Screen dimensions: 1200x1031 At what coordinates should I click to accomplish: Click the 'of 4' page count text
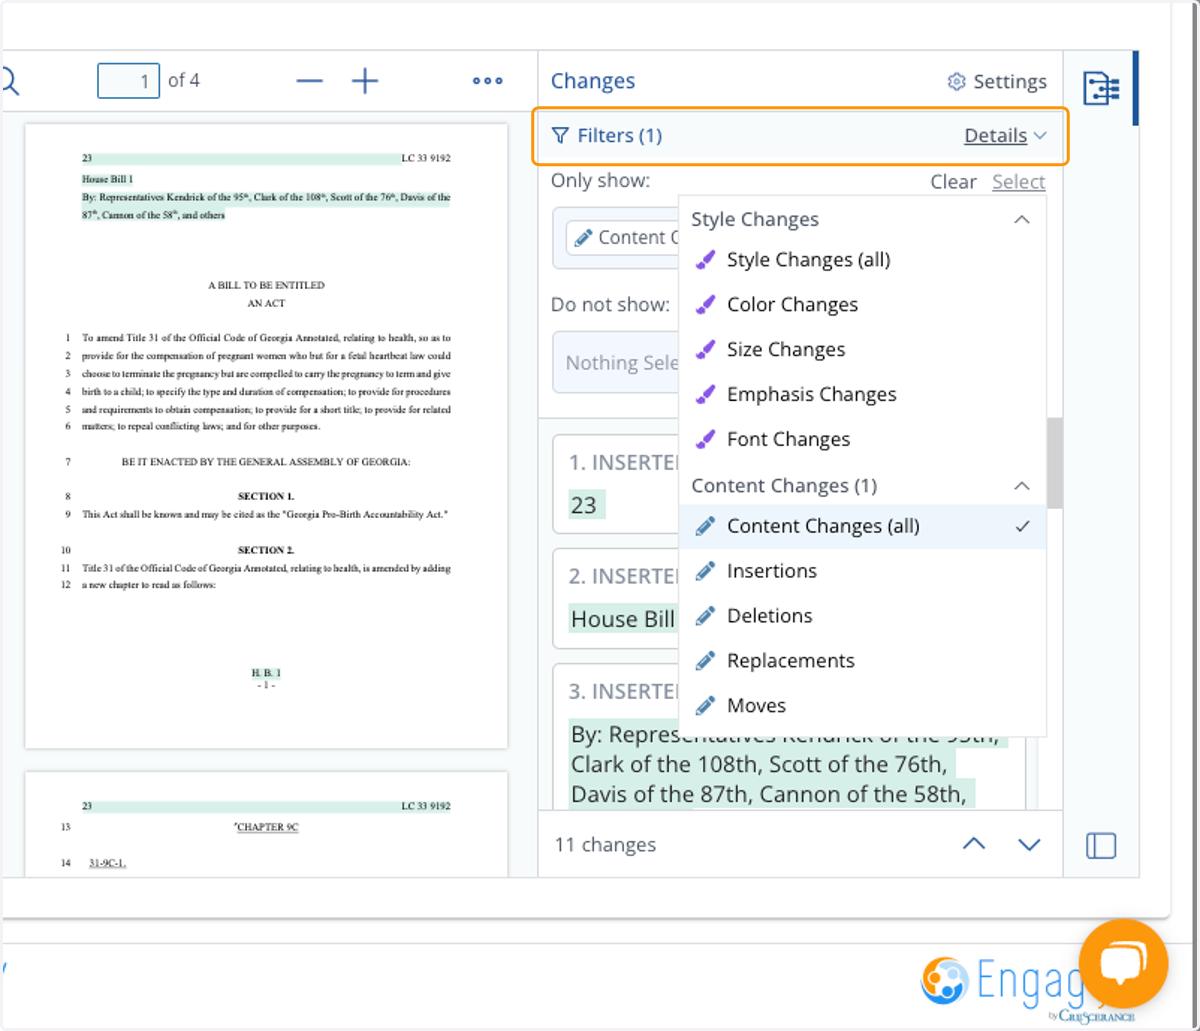point(184,81)
